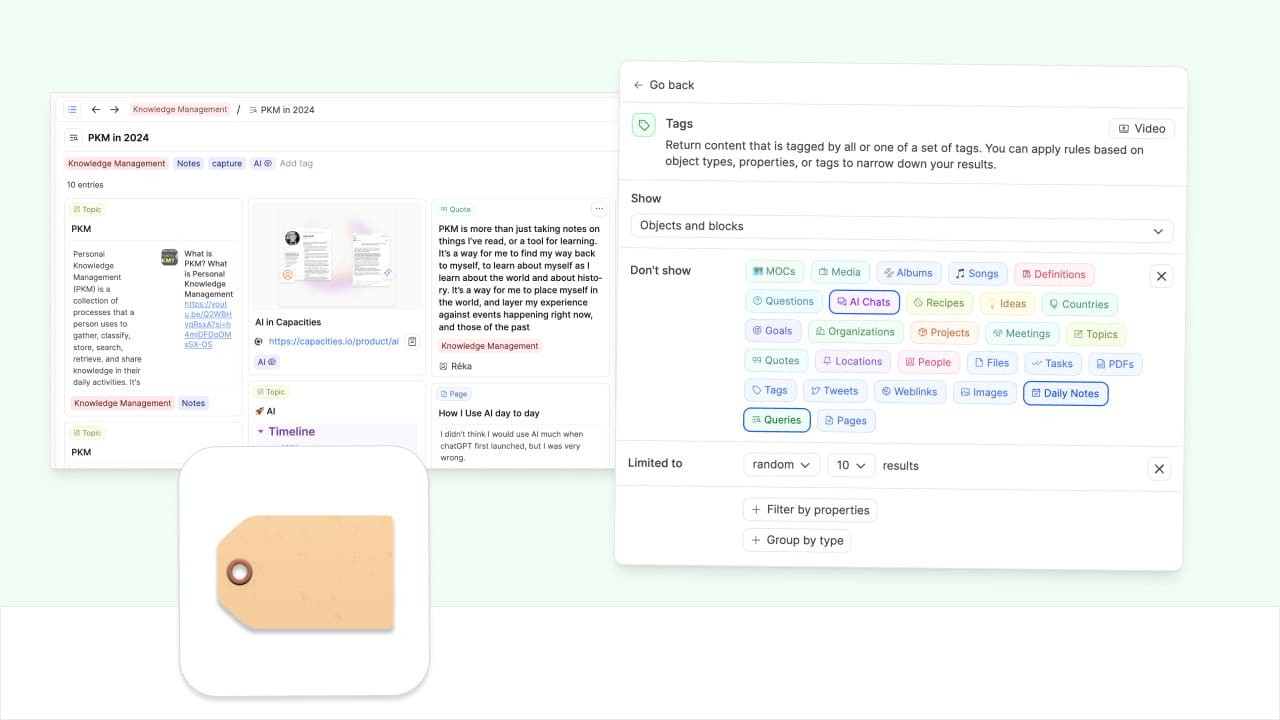
Task: Remove the Limited to rule with X
Action: pos(1159,469)
